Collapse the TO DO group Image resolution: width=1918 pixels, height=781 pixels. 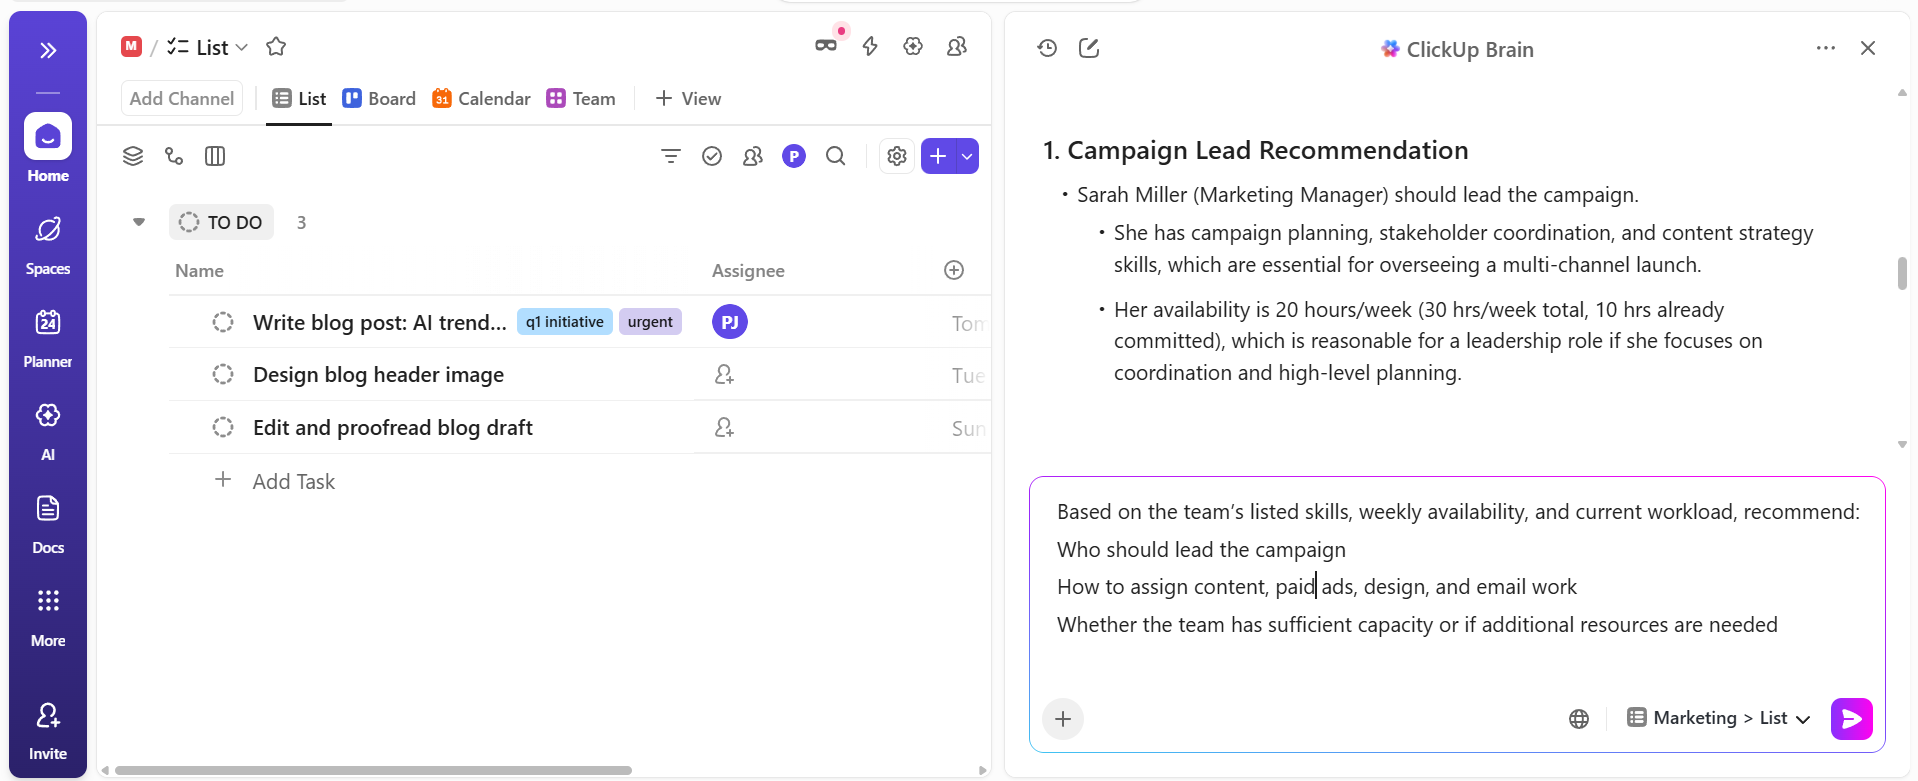139,222
